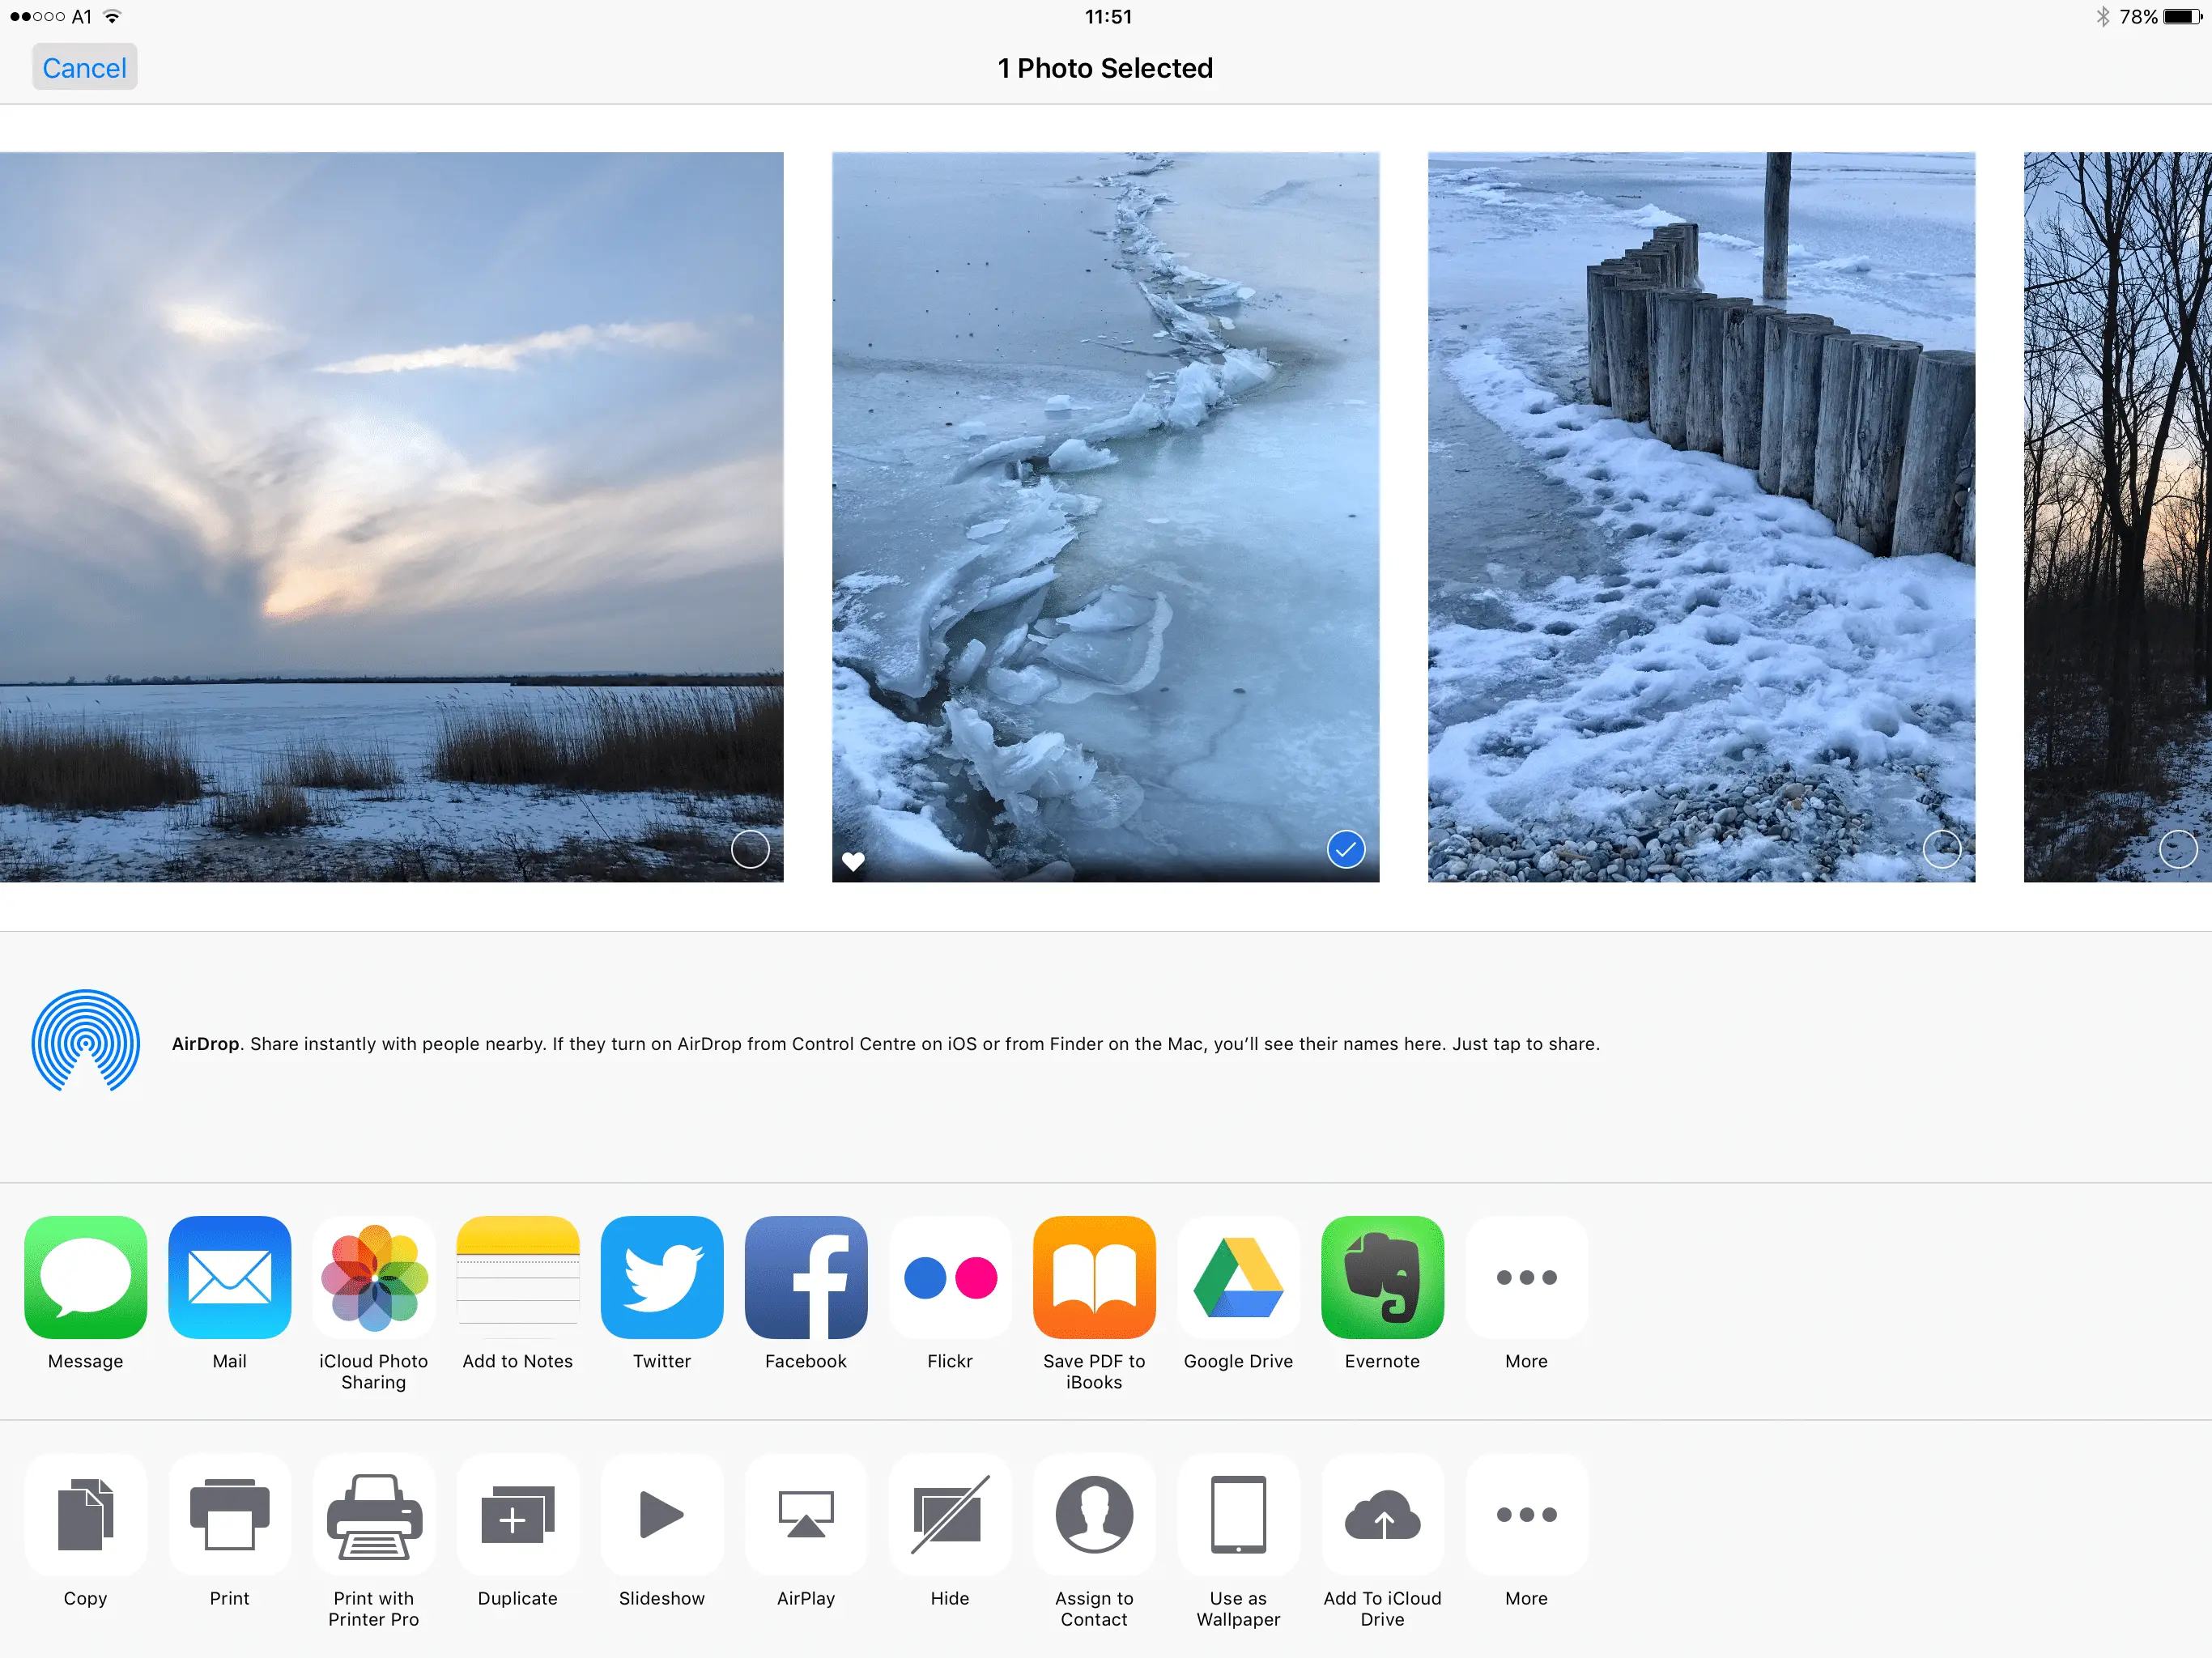Open Mail share option
2212x1658 pixels.
coord(229,1277)
